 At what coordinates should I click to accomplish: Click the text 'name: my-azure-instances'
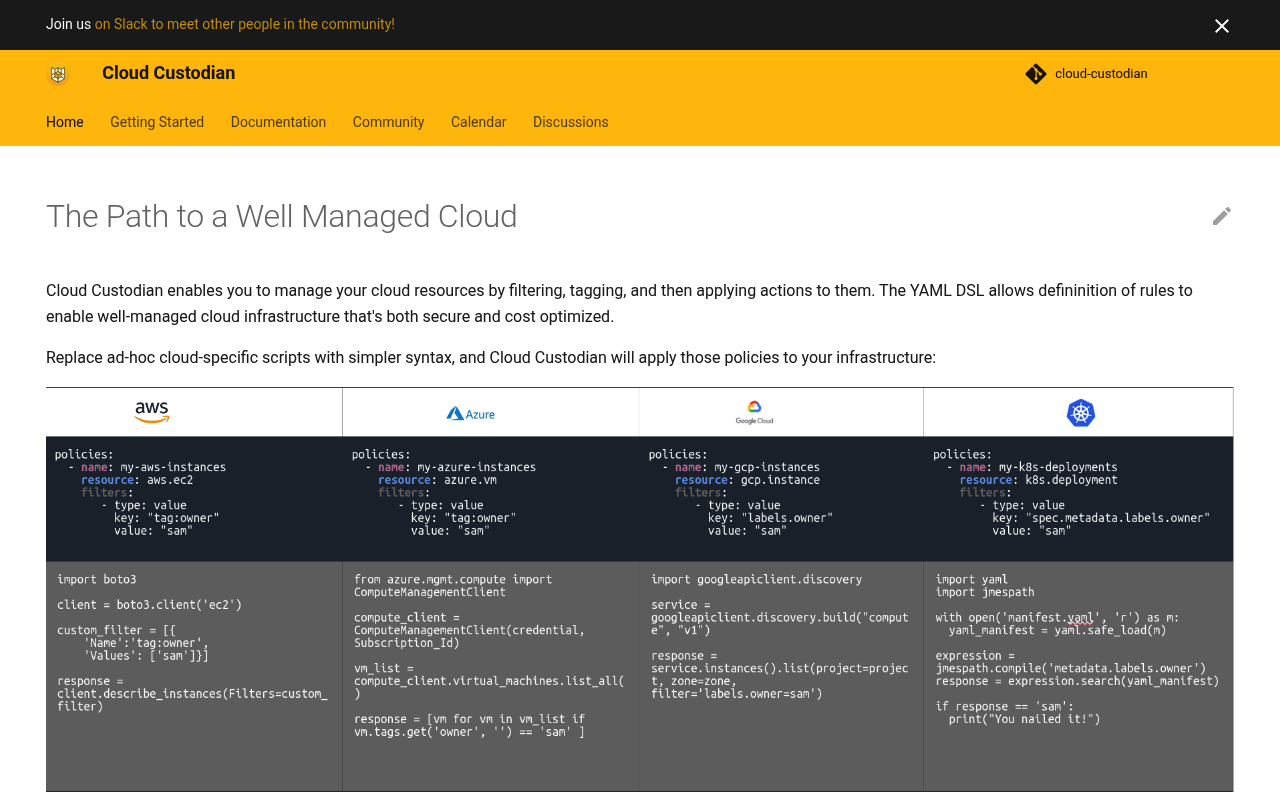click(457, 467)
